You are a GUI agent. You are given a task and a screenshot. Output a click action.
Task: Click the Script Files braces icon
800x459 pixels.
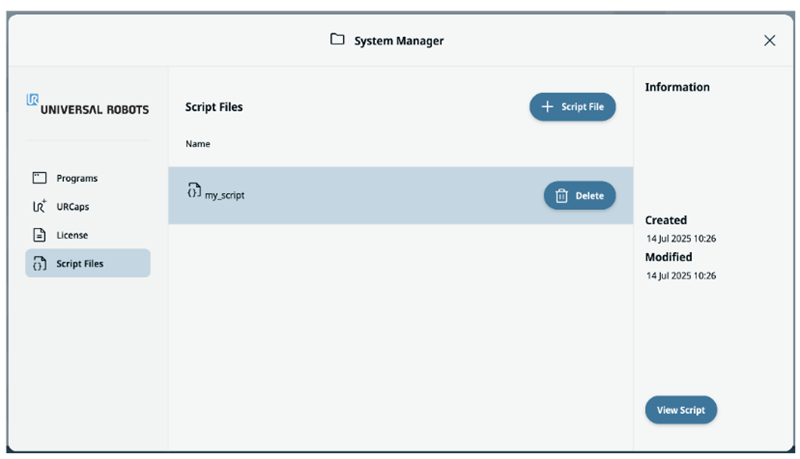click(x=40, y=264)
